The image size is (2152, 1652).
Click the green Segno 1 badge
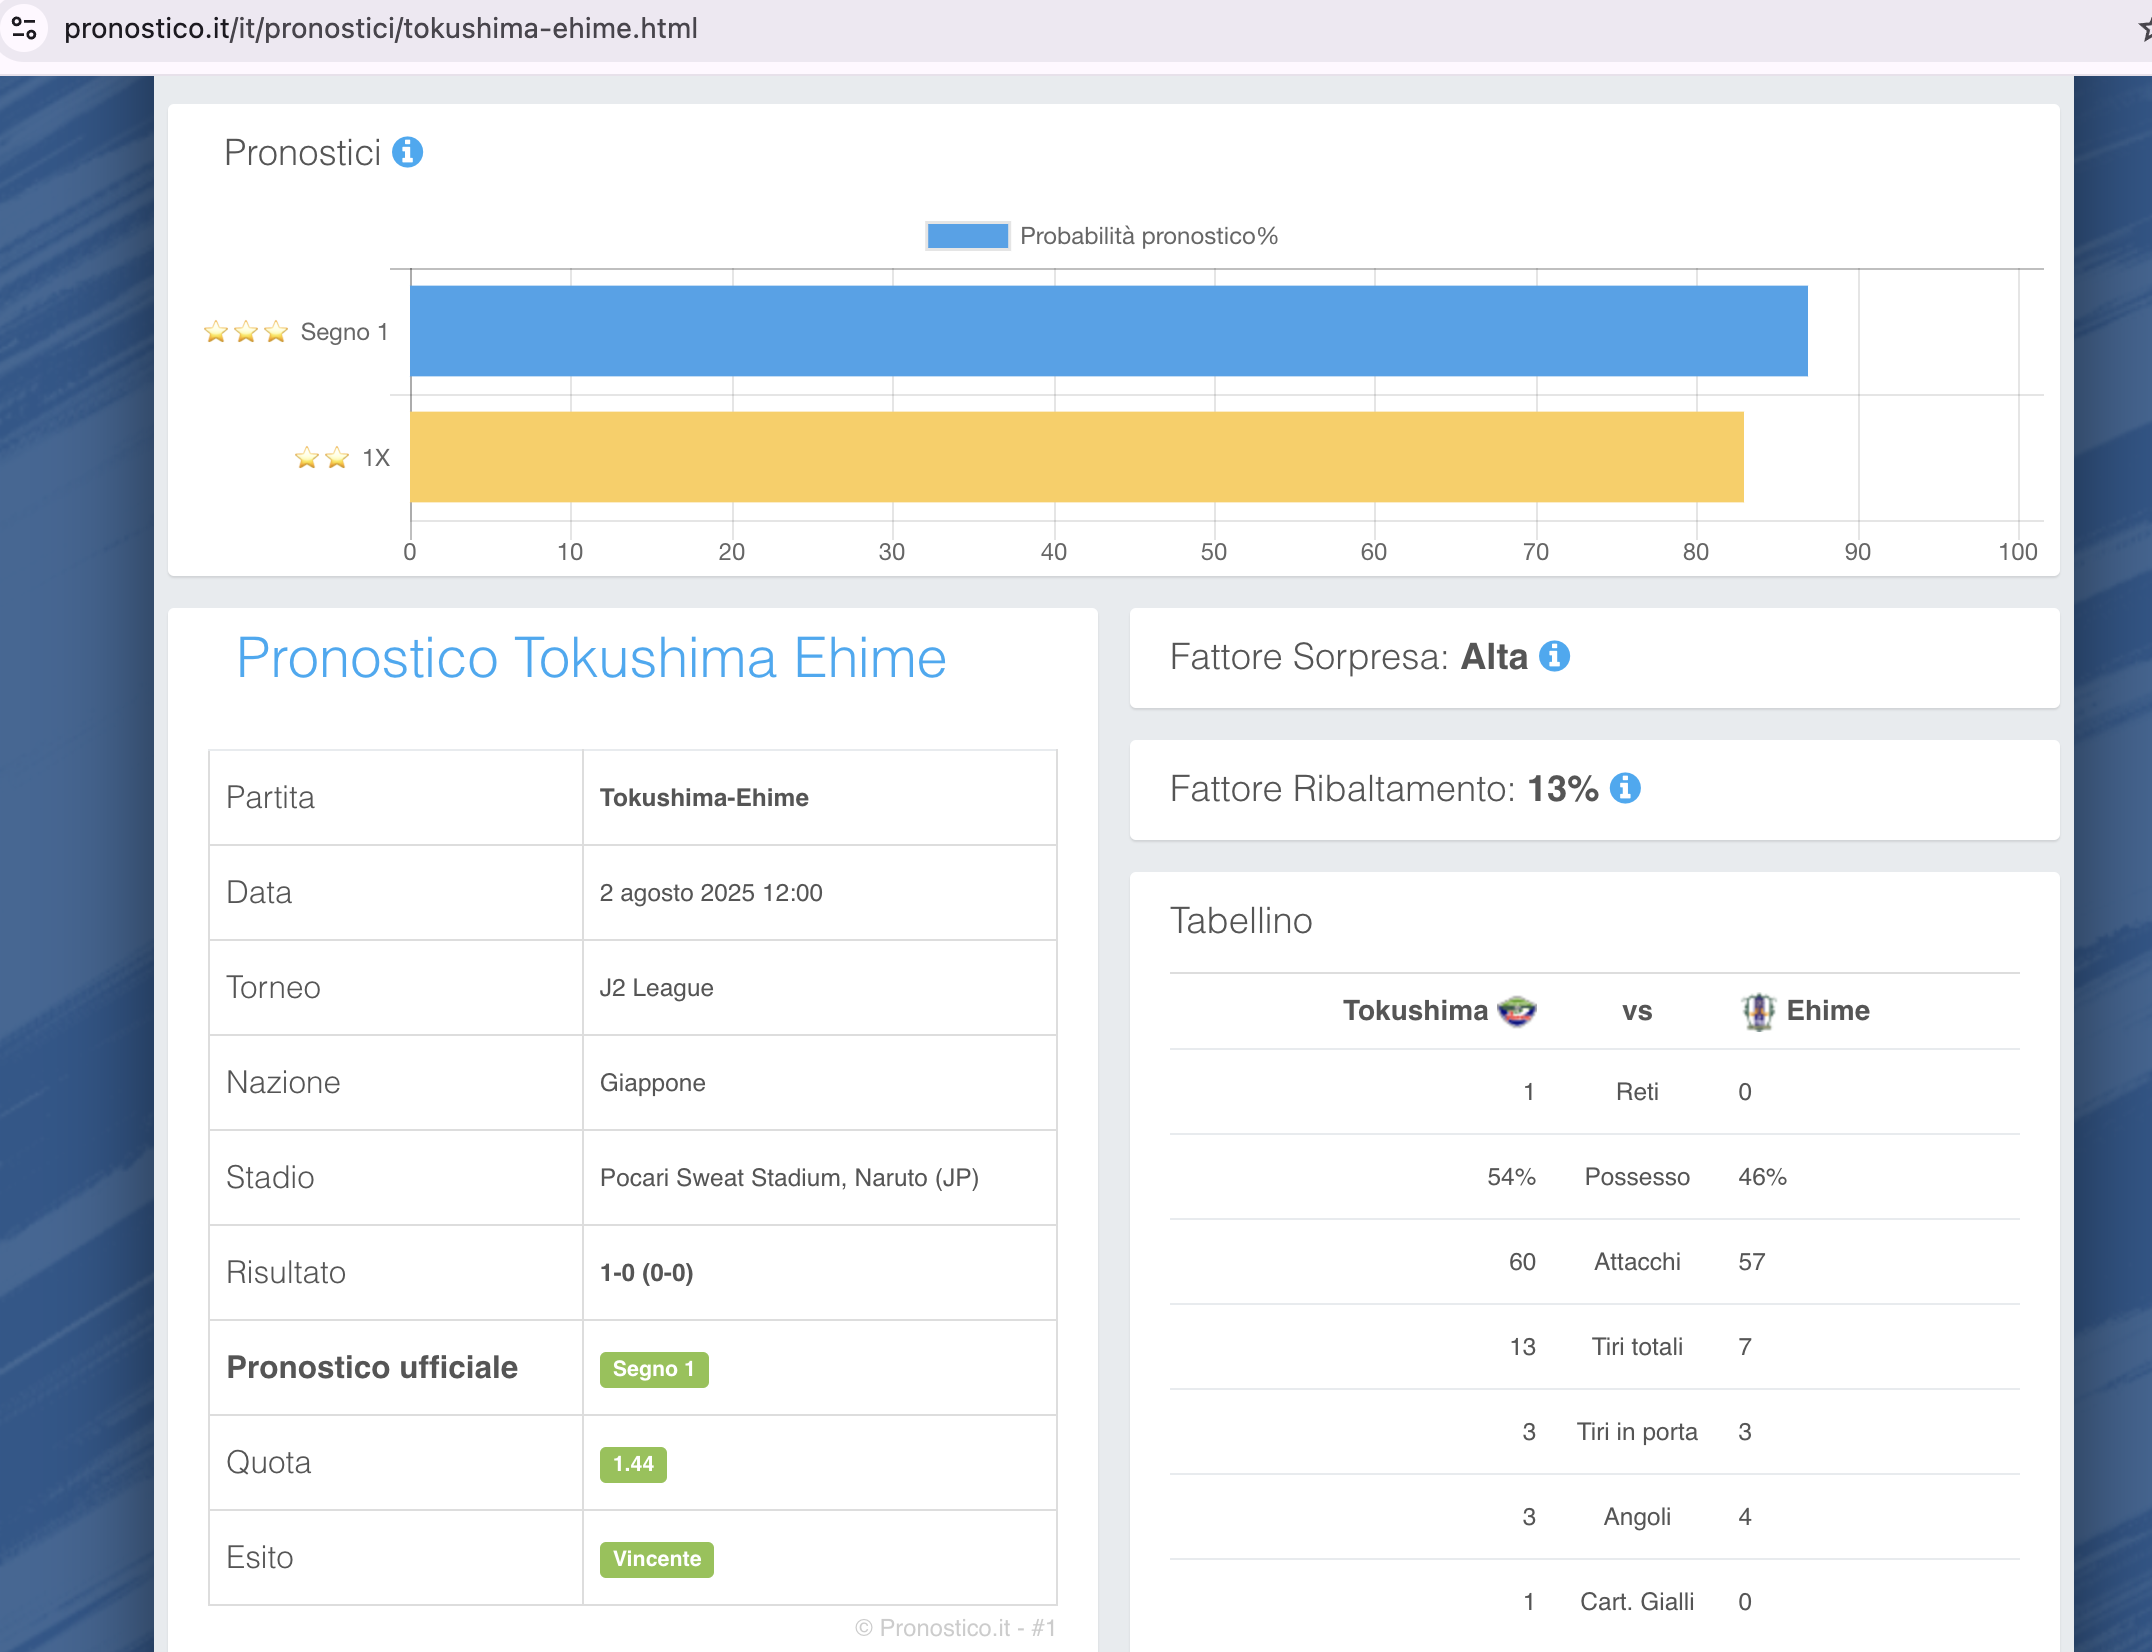[x=654, y=1369]
